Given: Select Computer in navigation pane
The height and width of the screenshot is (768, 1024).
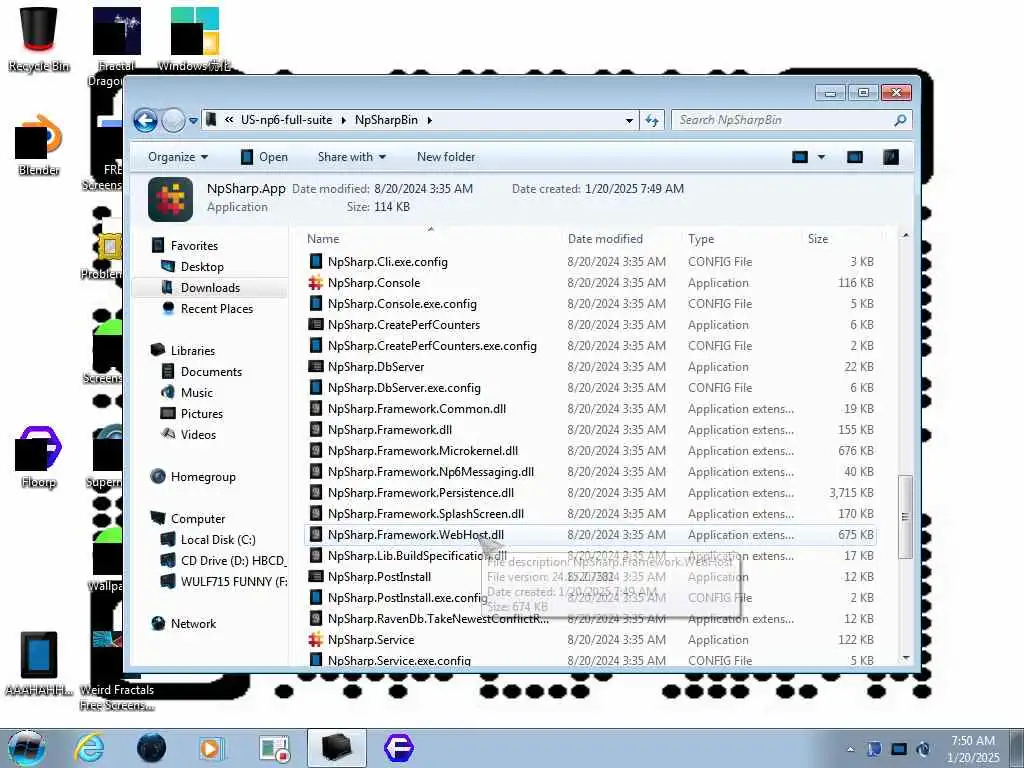Looking at the screenshot, I should [x=197, y=519].
